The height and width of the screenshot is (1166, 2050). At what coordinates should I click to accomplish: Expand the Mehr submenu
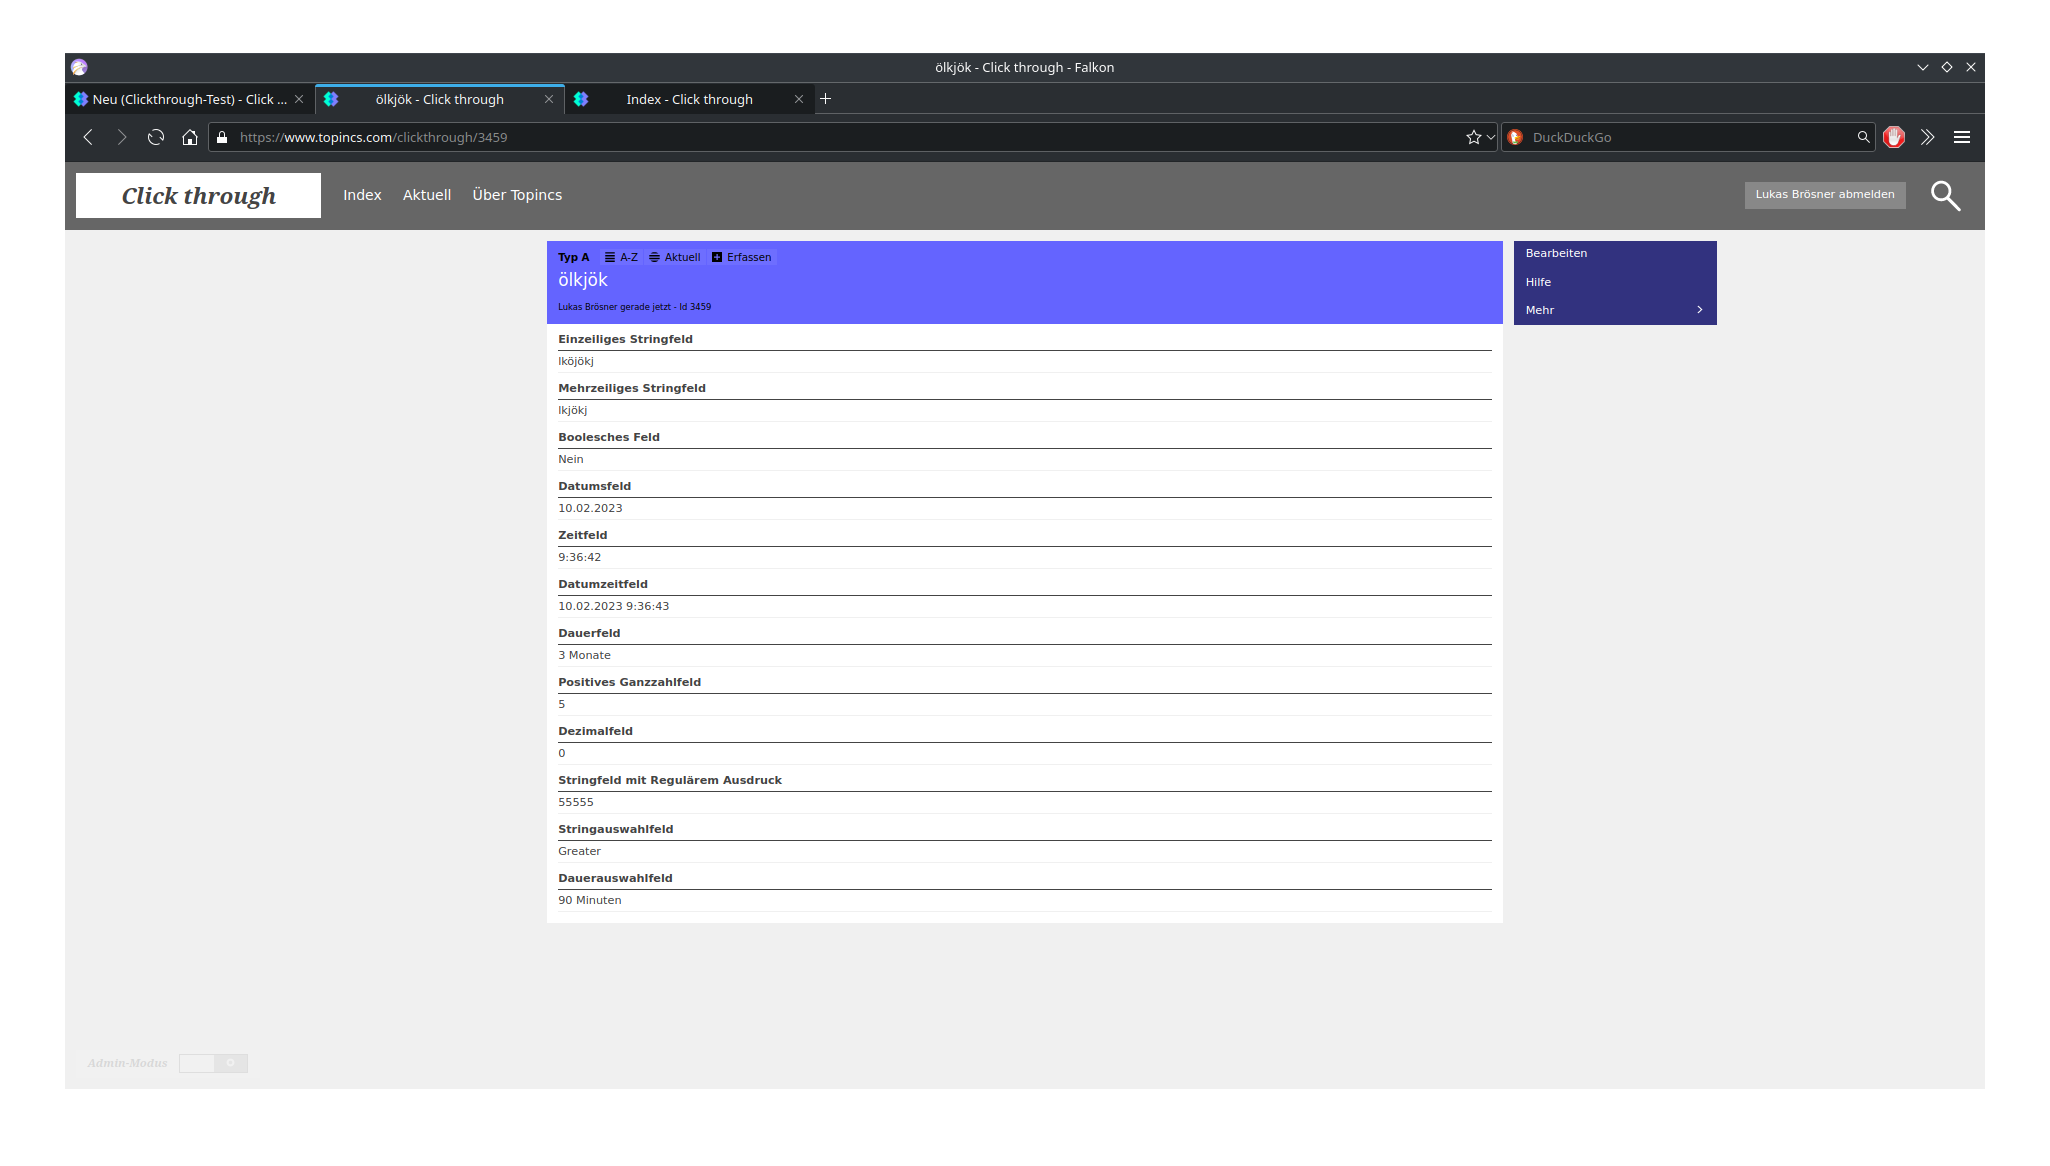[x=1614, y=310]
